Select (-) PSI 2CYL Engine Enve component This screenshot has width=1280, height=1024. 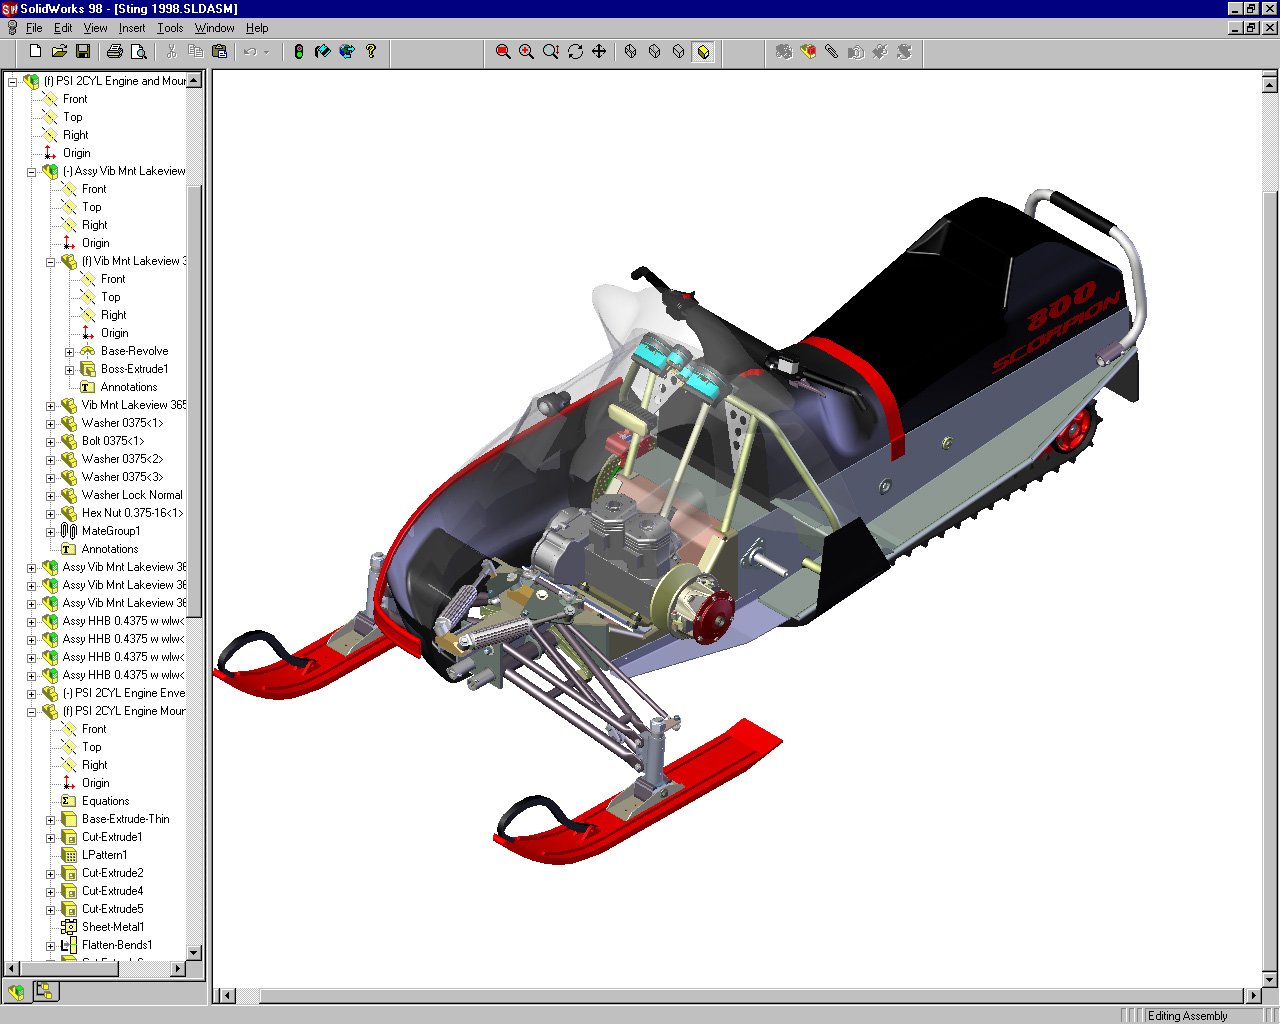[x=123, y=693]
